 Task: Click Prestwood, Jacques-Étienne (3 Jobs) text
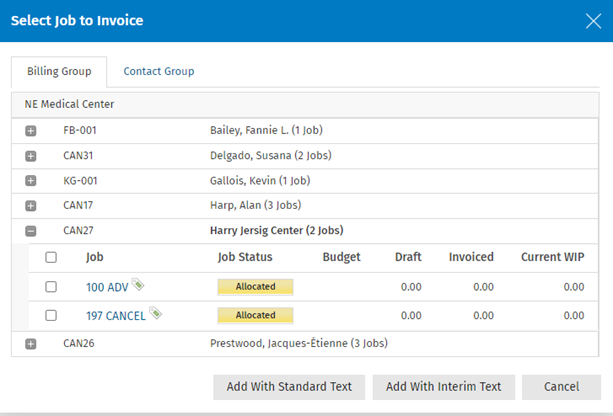click(299, 343)
